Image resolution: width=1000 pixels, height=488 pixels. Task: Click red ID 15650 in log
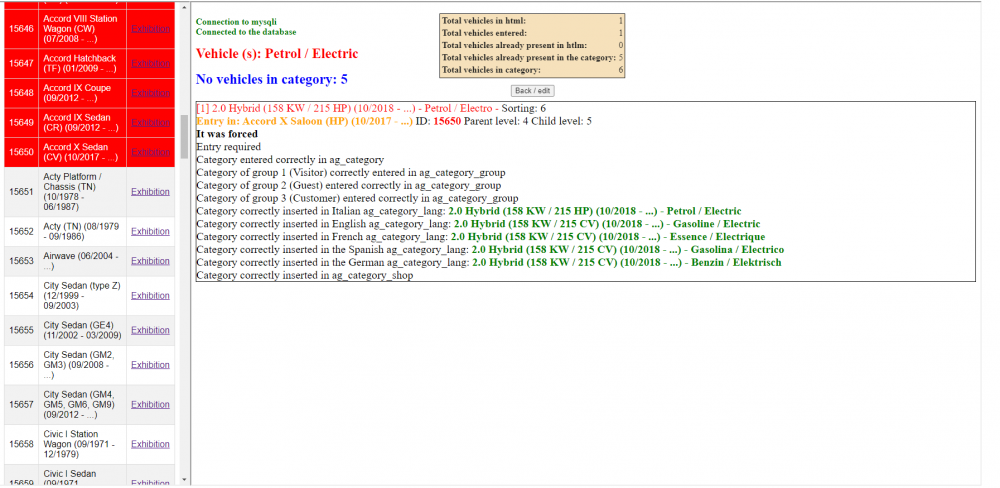[x=447, y=121]
